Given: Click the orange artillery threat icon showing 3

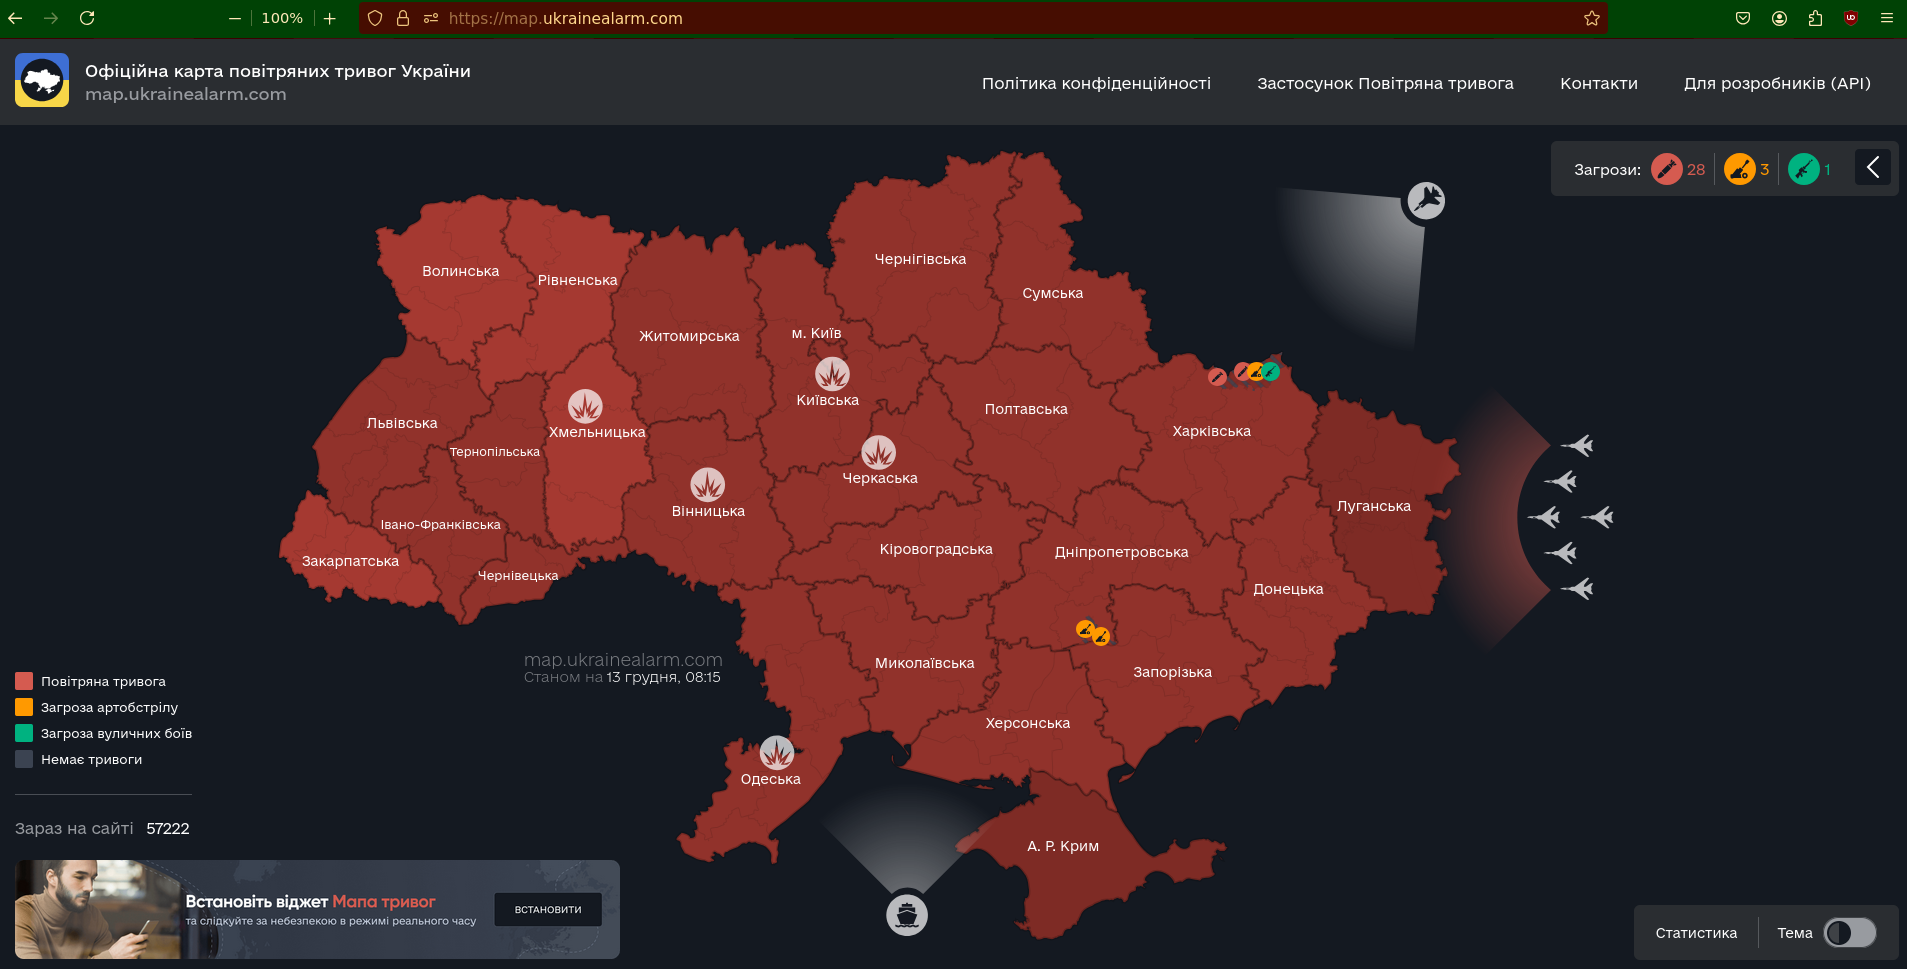Looking at the screenshot, I should [x=1740, y=169].
